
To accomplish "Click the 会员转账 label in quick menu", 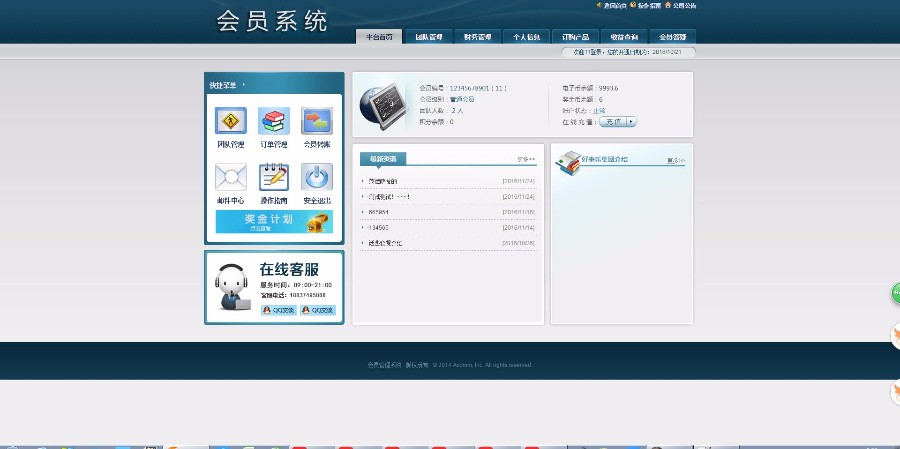I will point(317,145).
